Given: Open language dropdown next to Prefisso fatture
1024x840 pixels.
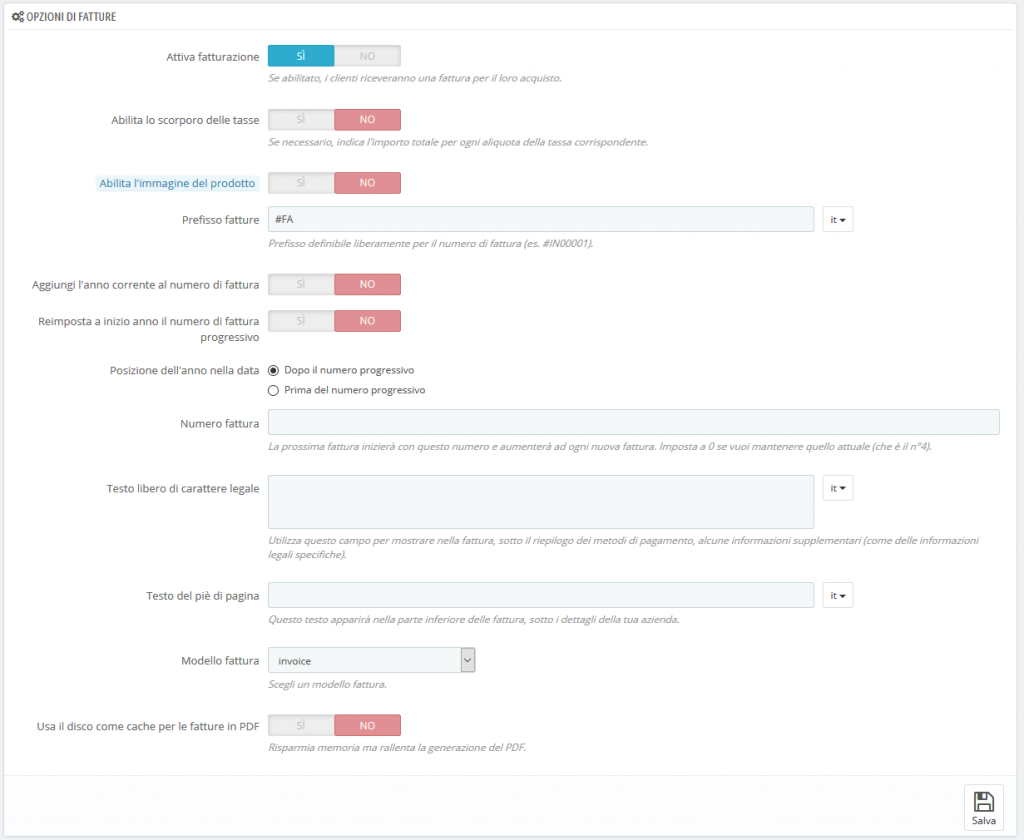Looking at the screenshot, I should point(837,220).
